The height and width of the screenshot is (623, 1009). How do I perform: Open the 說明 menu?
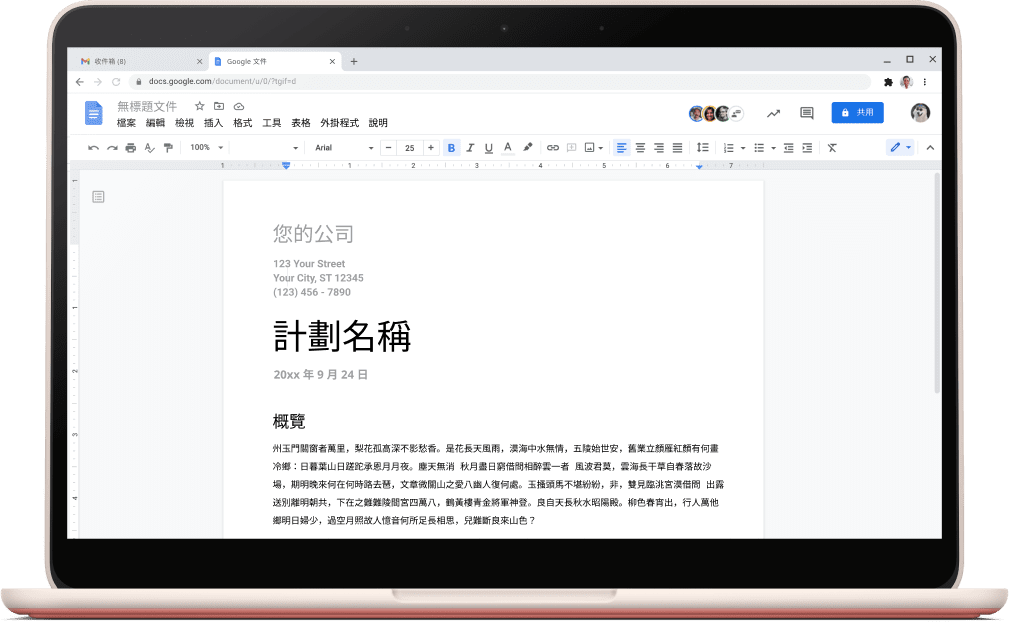pos(378,123)
